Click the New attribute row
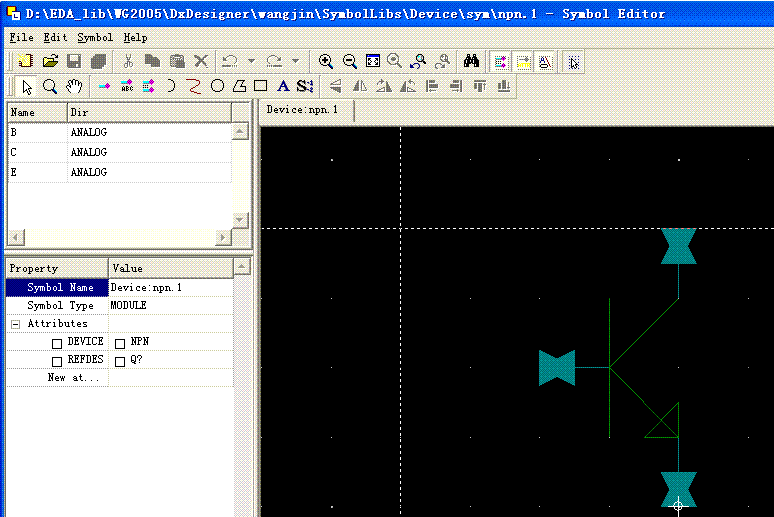This screenshot has height=517, width=774. pos(119,378)
